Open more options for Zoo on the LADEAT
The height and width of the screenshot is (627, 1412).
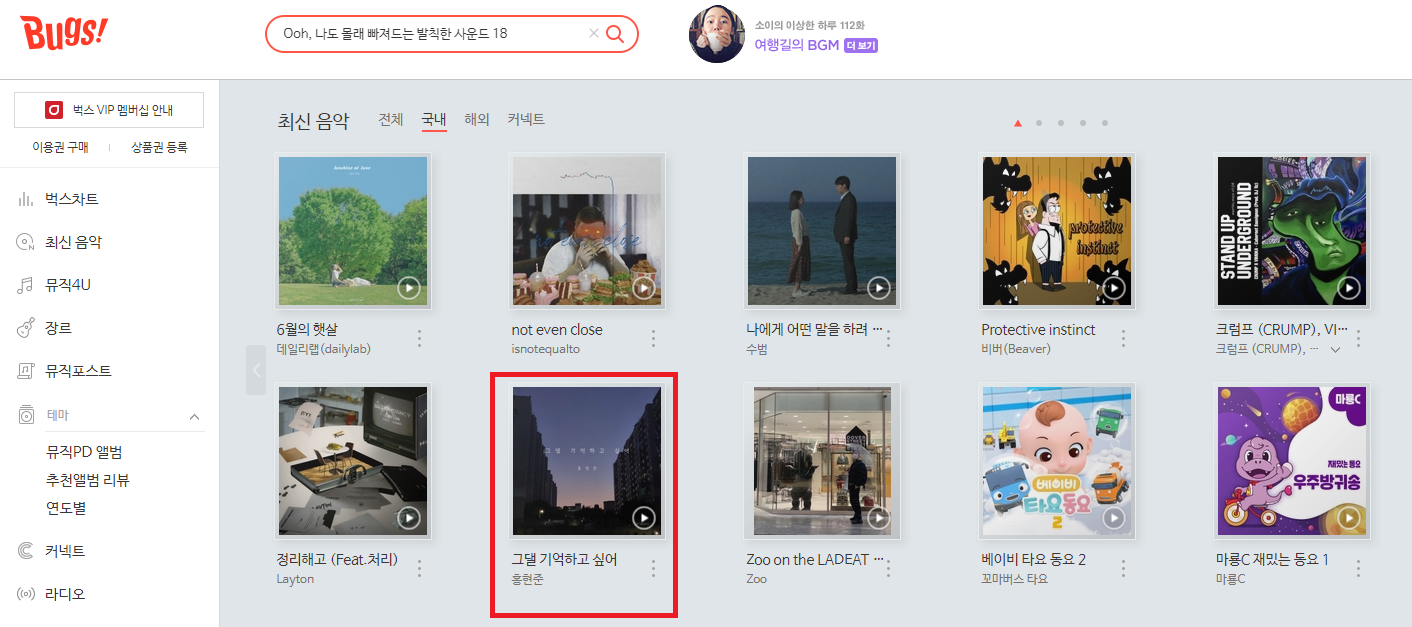coord(889,568)
